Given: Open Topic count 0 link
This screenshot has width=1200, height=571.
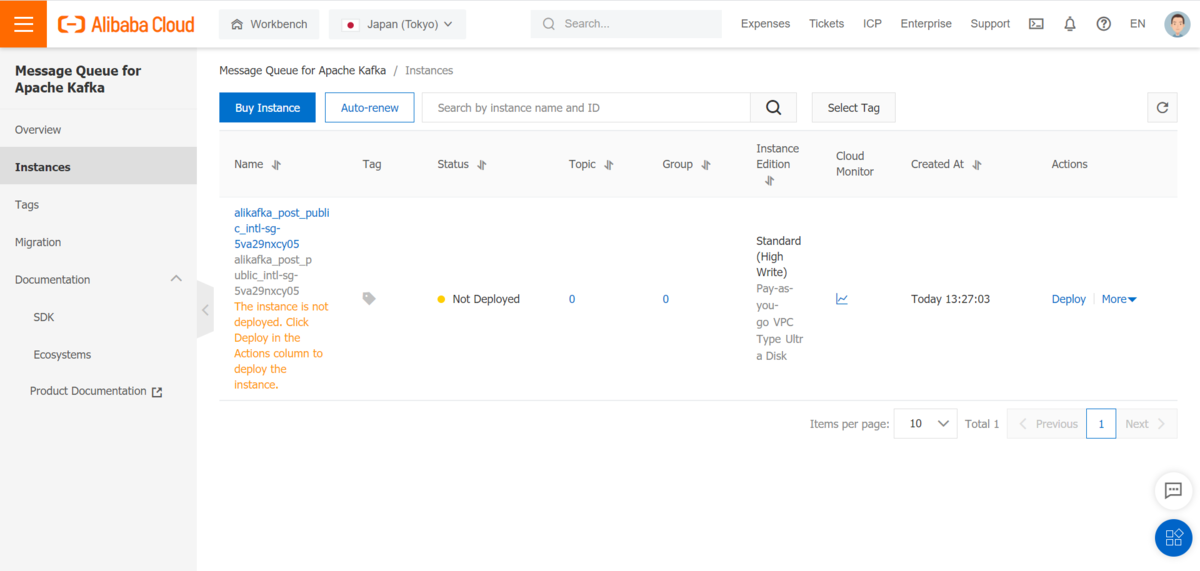Looking at the screenshot, I should click(x=572, y=299).
